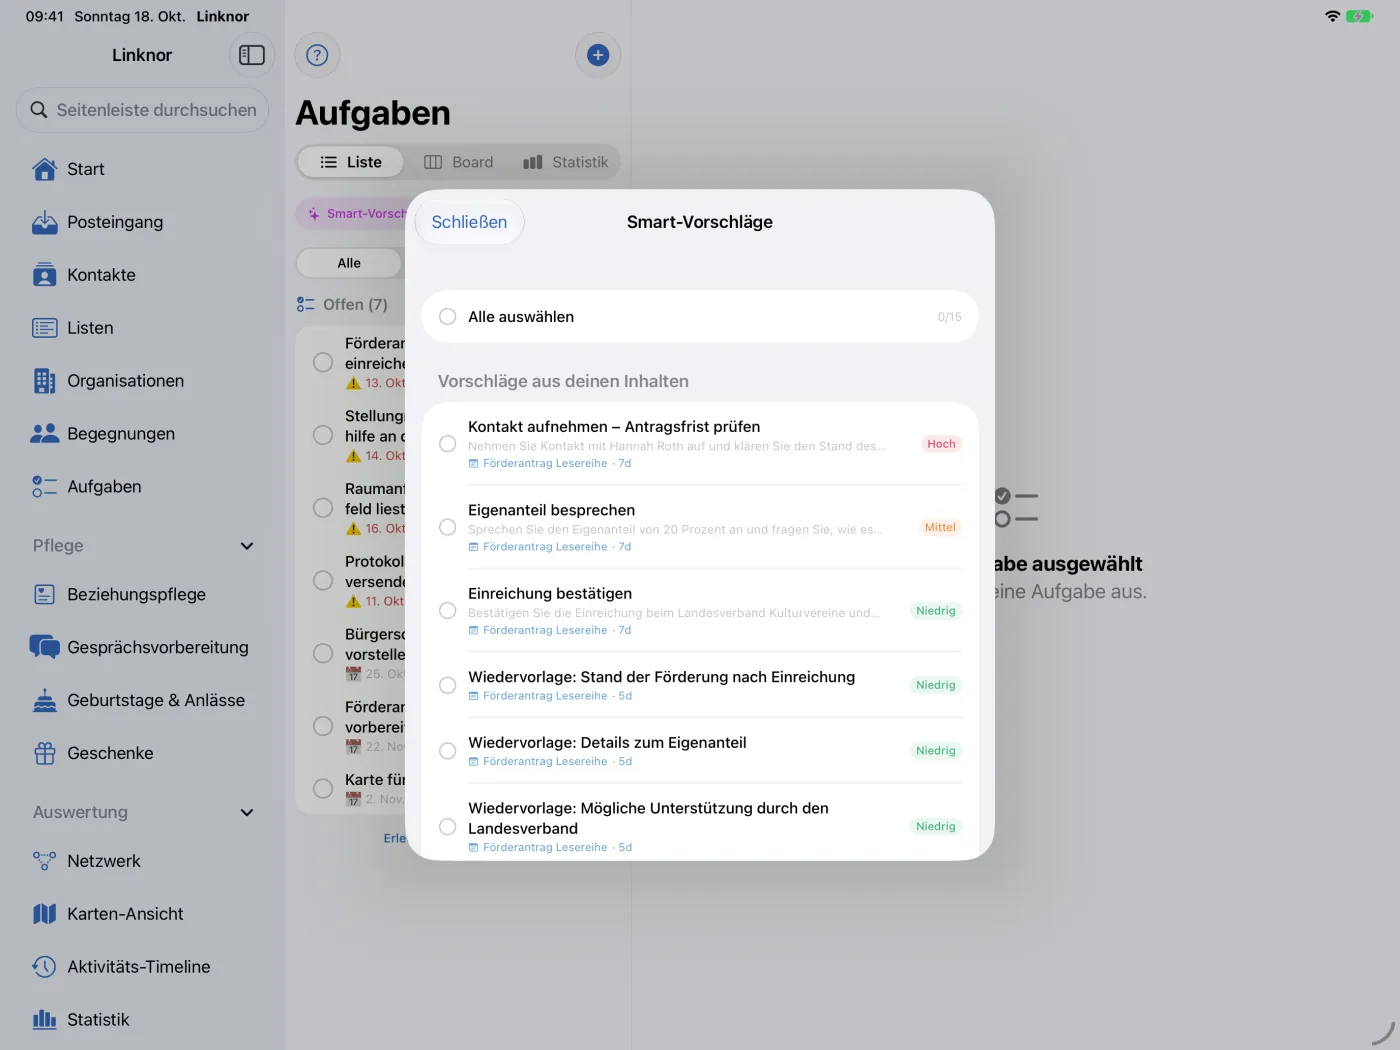Select Aufgaben checklist icon in sidebar
Screen dimensions: 1400x1050
pos(45,487)
